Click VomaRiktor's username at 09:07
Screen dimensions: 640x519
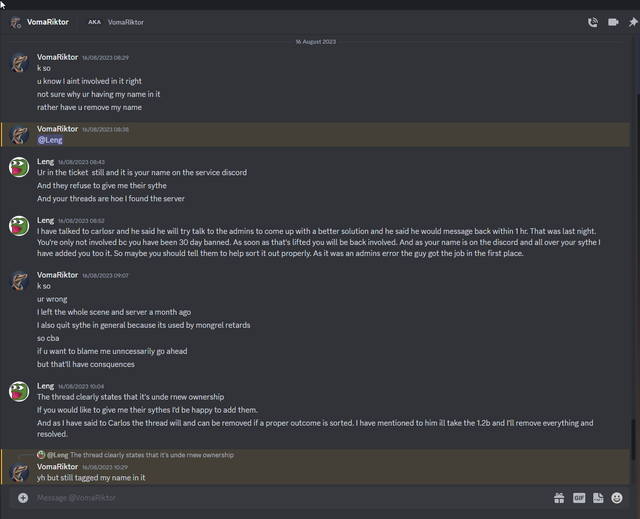tap(57, 275)
